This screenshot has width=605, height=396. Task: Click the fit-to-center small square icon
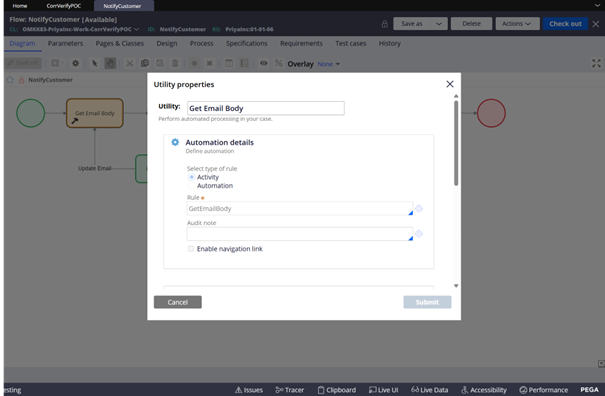pyautogui.click(x=194, y=63)
